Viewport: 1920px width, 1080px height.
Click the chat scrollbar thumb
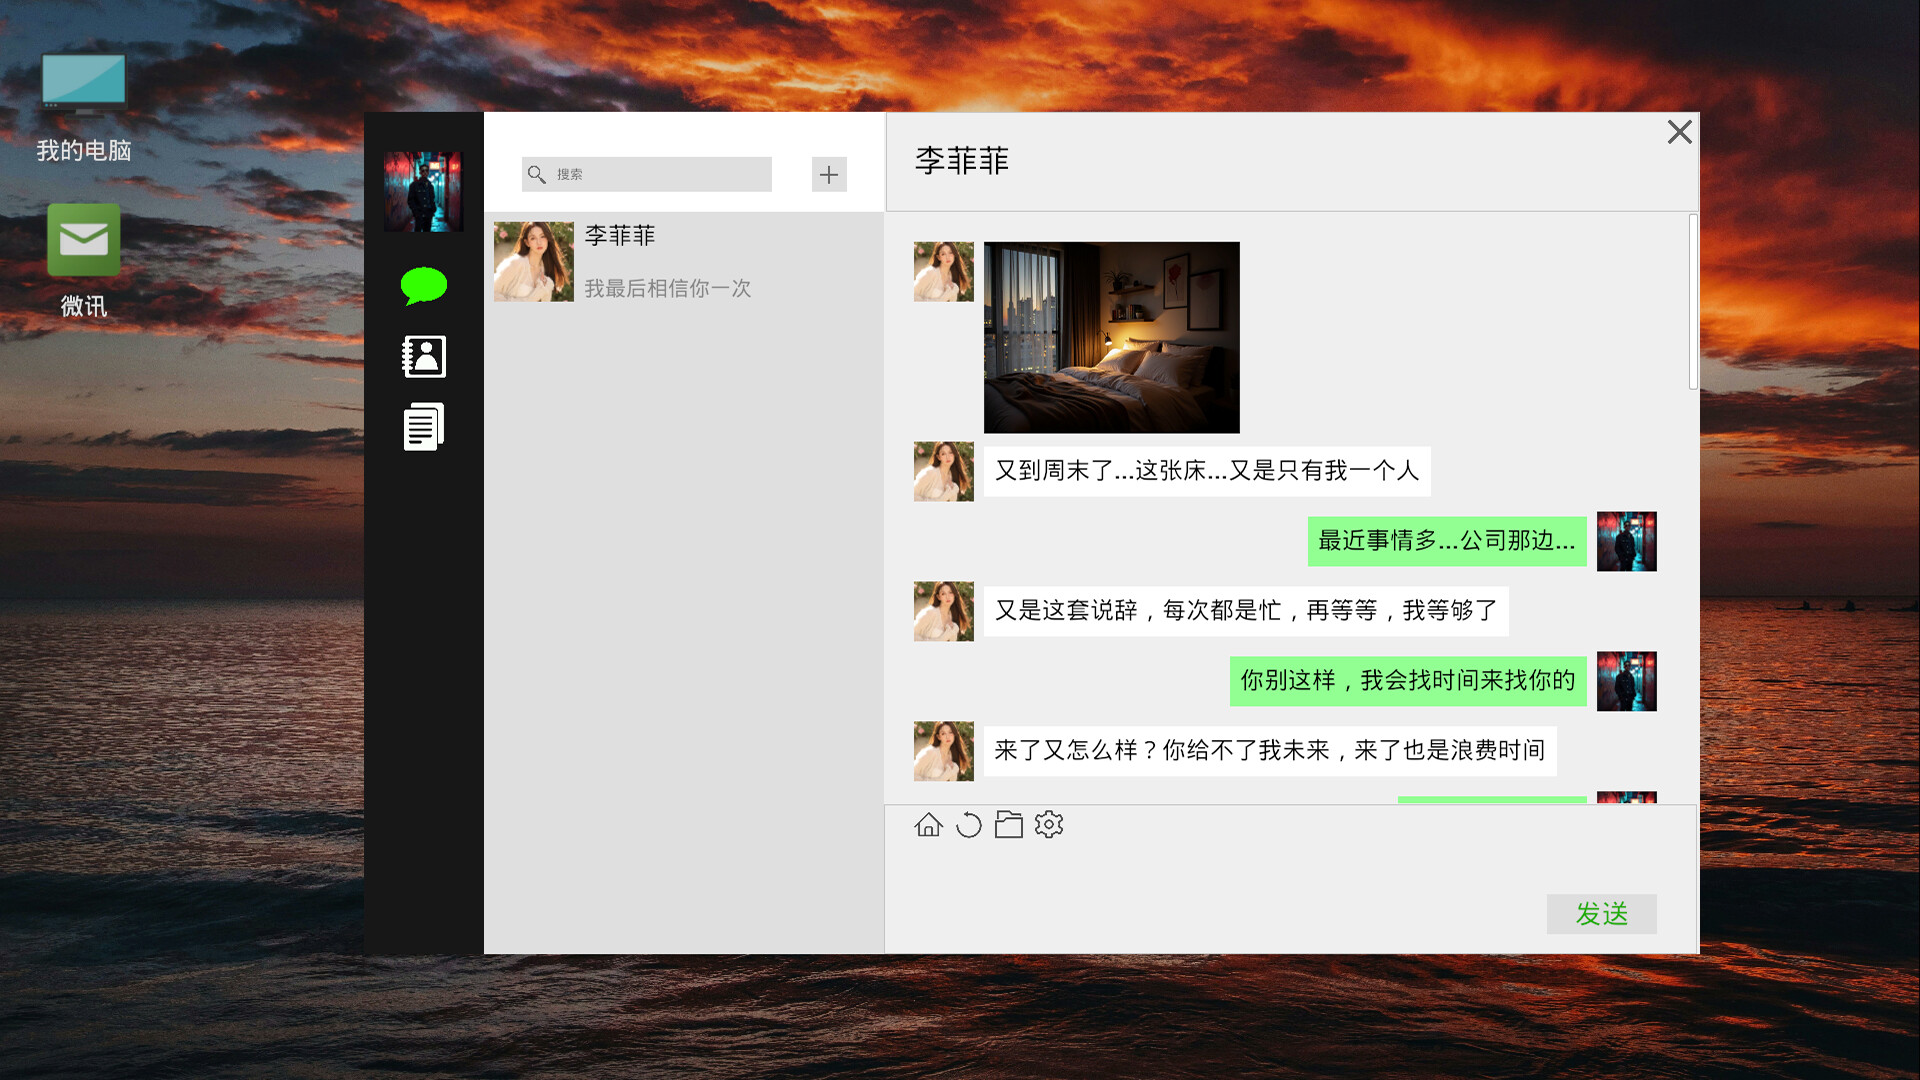(x=1693, y=301)
